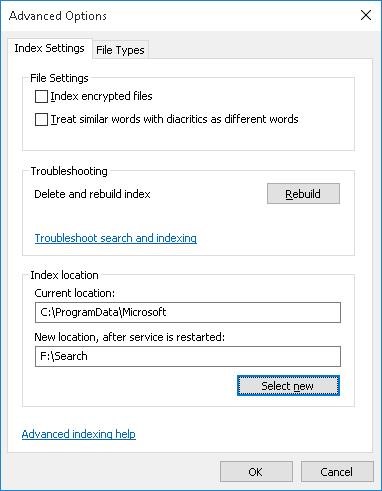382x491 pixels.
Task: Click the 'Treat similar words with diacritics' label
Action: click(x=174, y=119)
